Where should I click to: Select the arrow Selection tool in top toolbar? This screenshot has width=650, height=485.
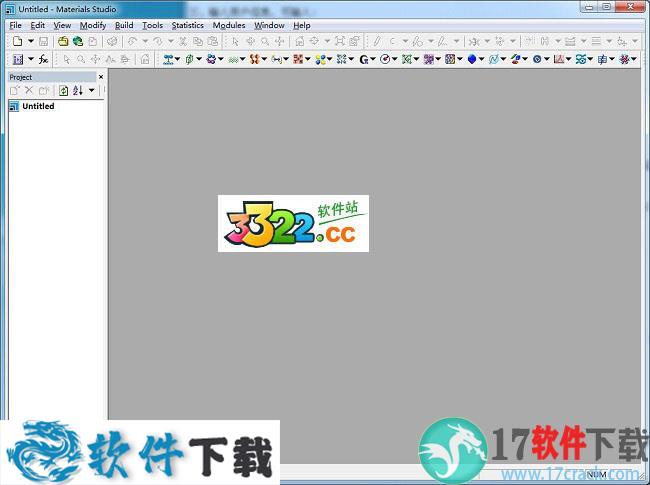[x=235, y=41]
